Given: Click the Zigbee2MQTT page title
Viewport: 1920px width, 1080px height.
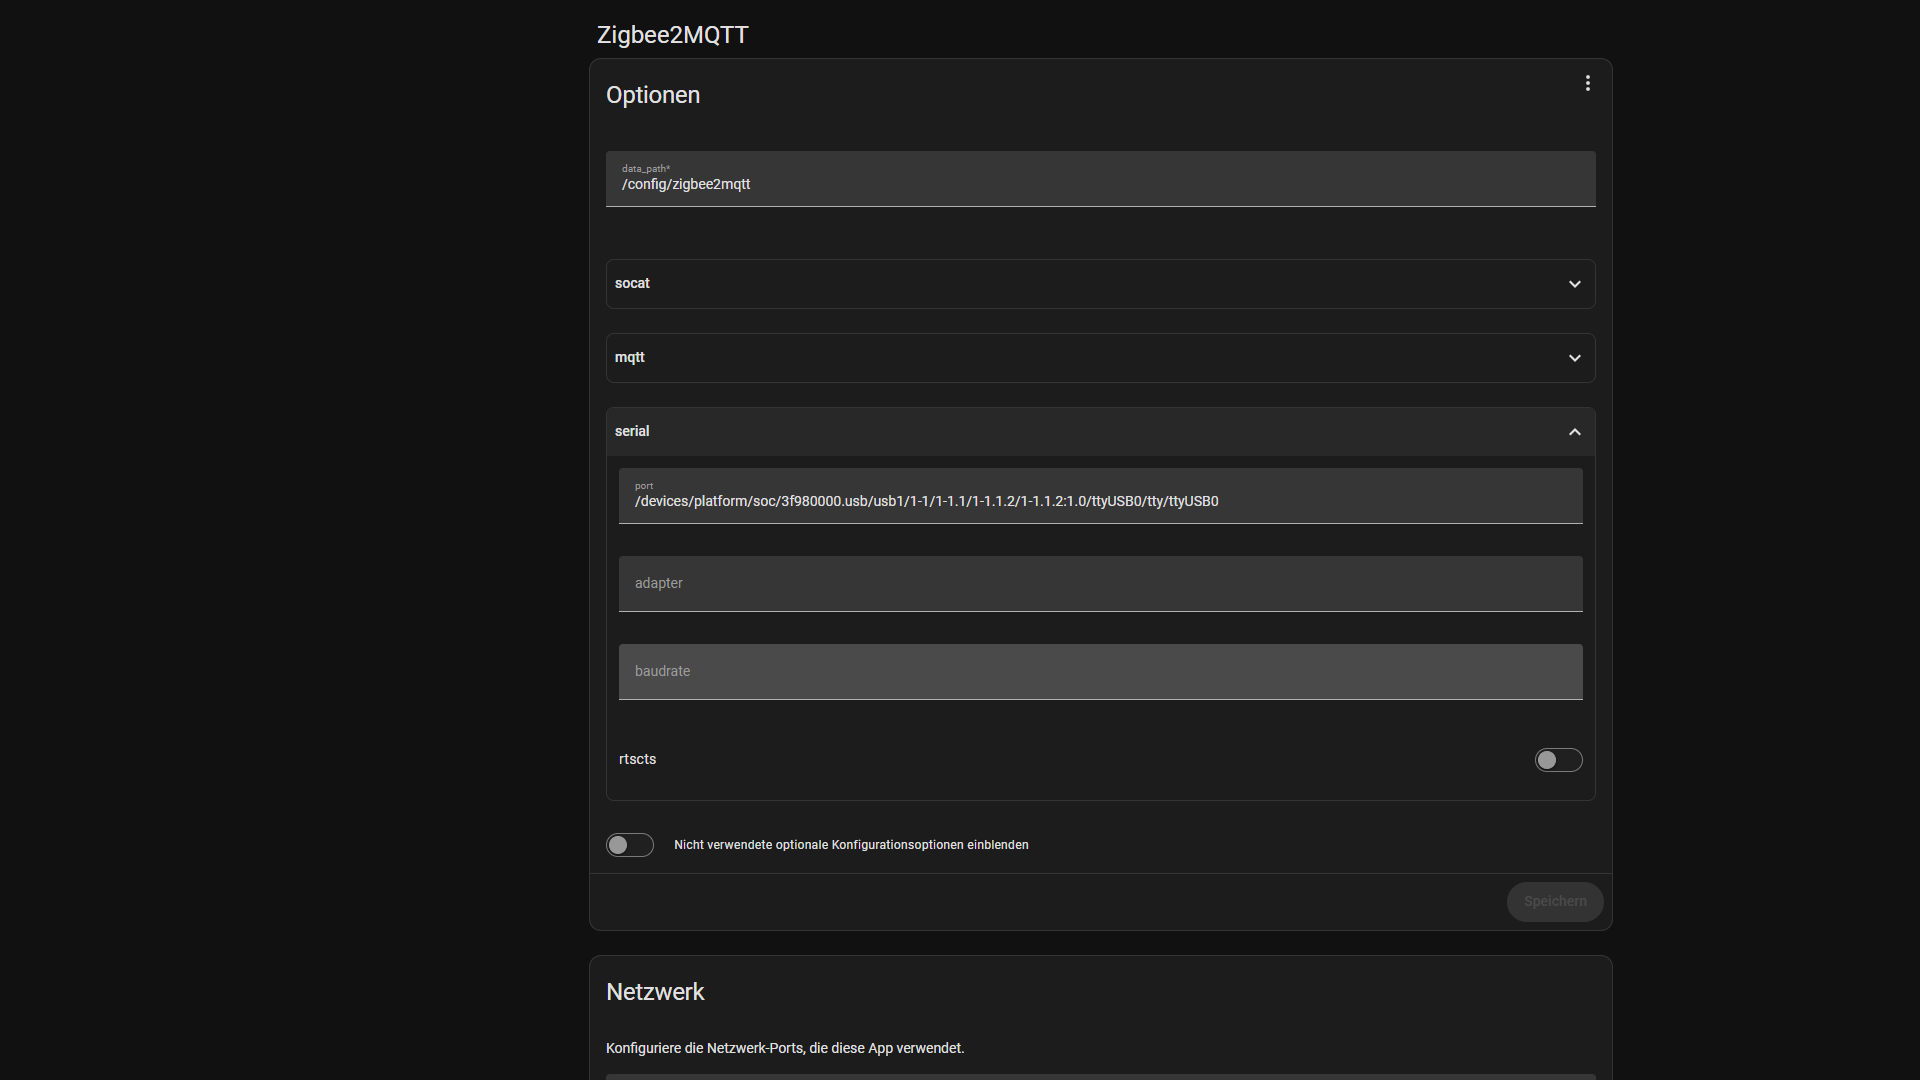Looking at the screenshot, I should tap(672, 35).
